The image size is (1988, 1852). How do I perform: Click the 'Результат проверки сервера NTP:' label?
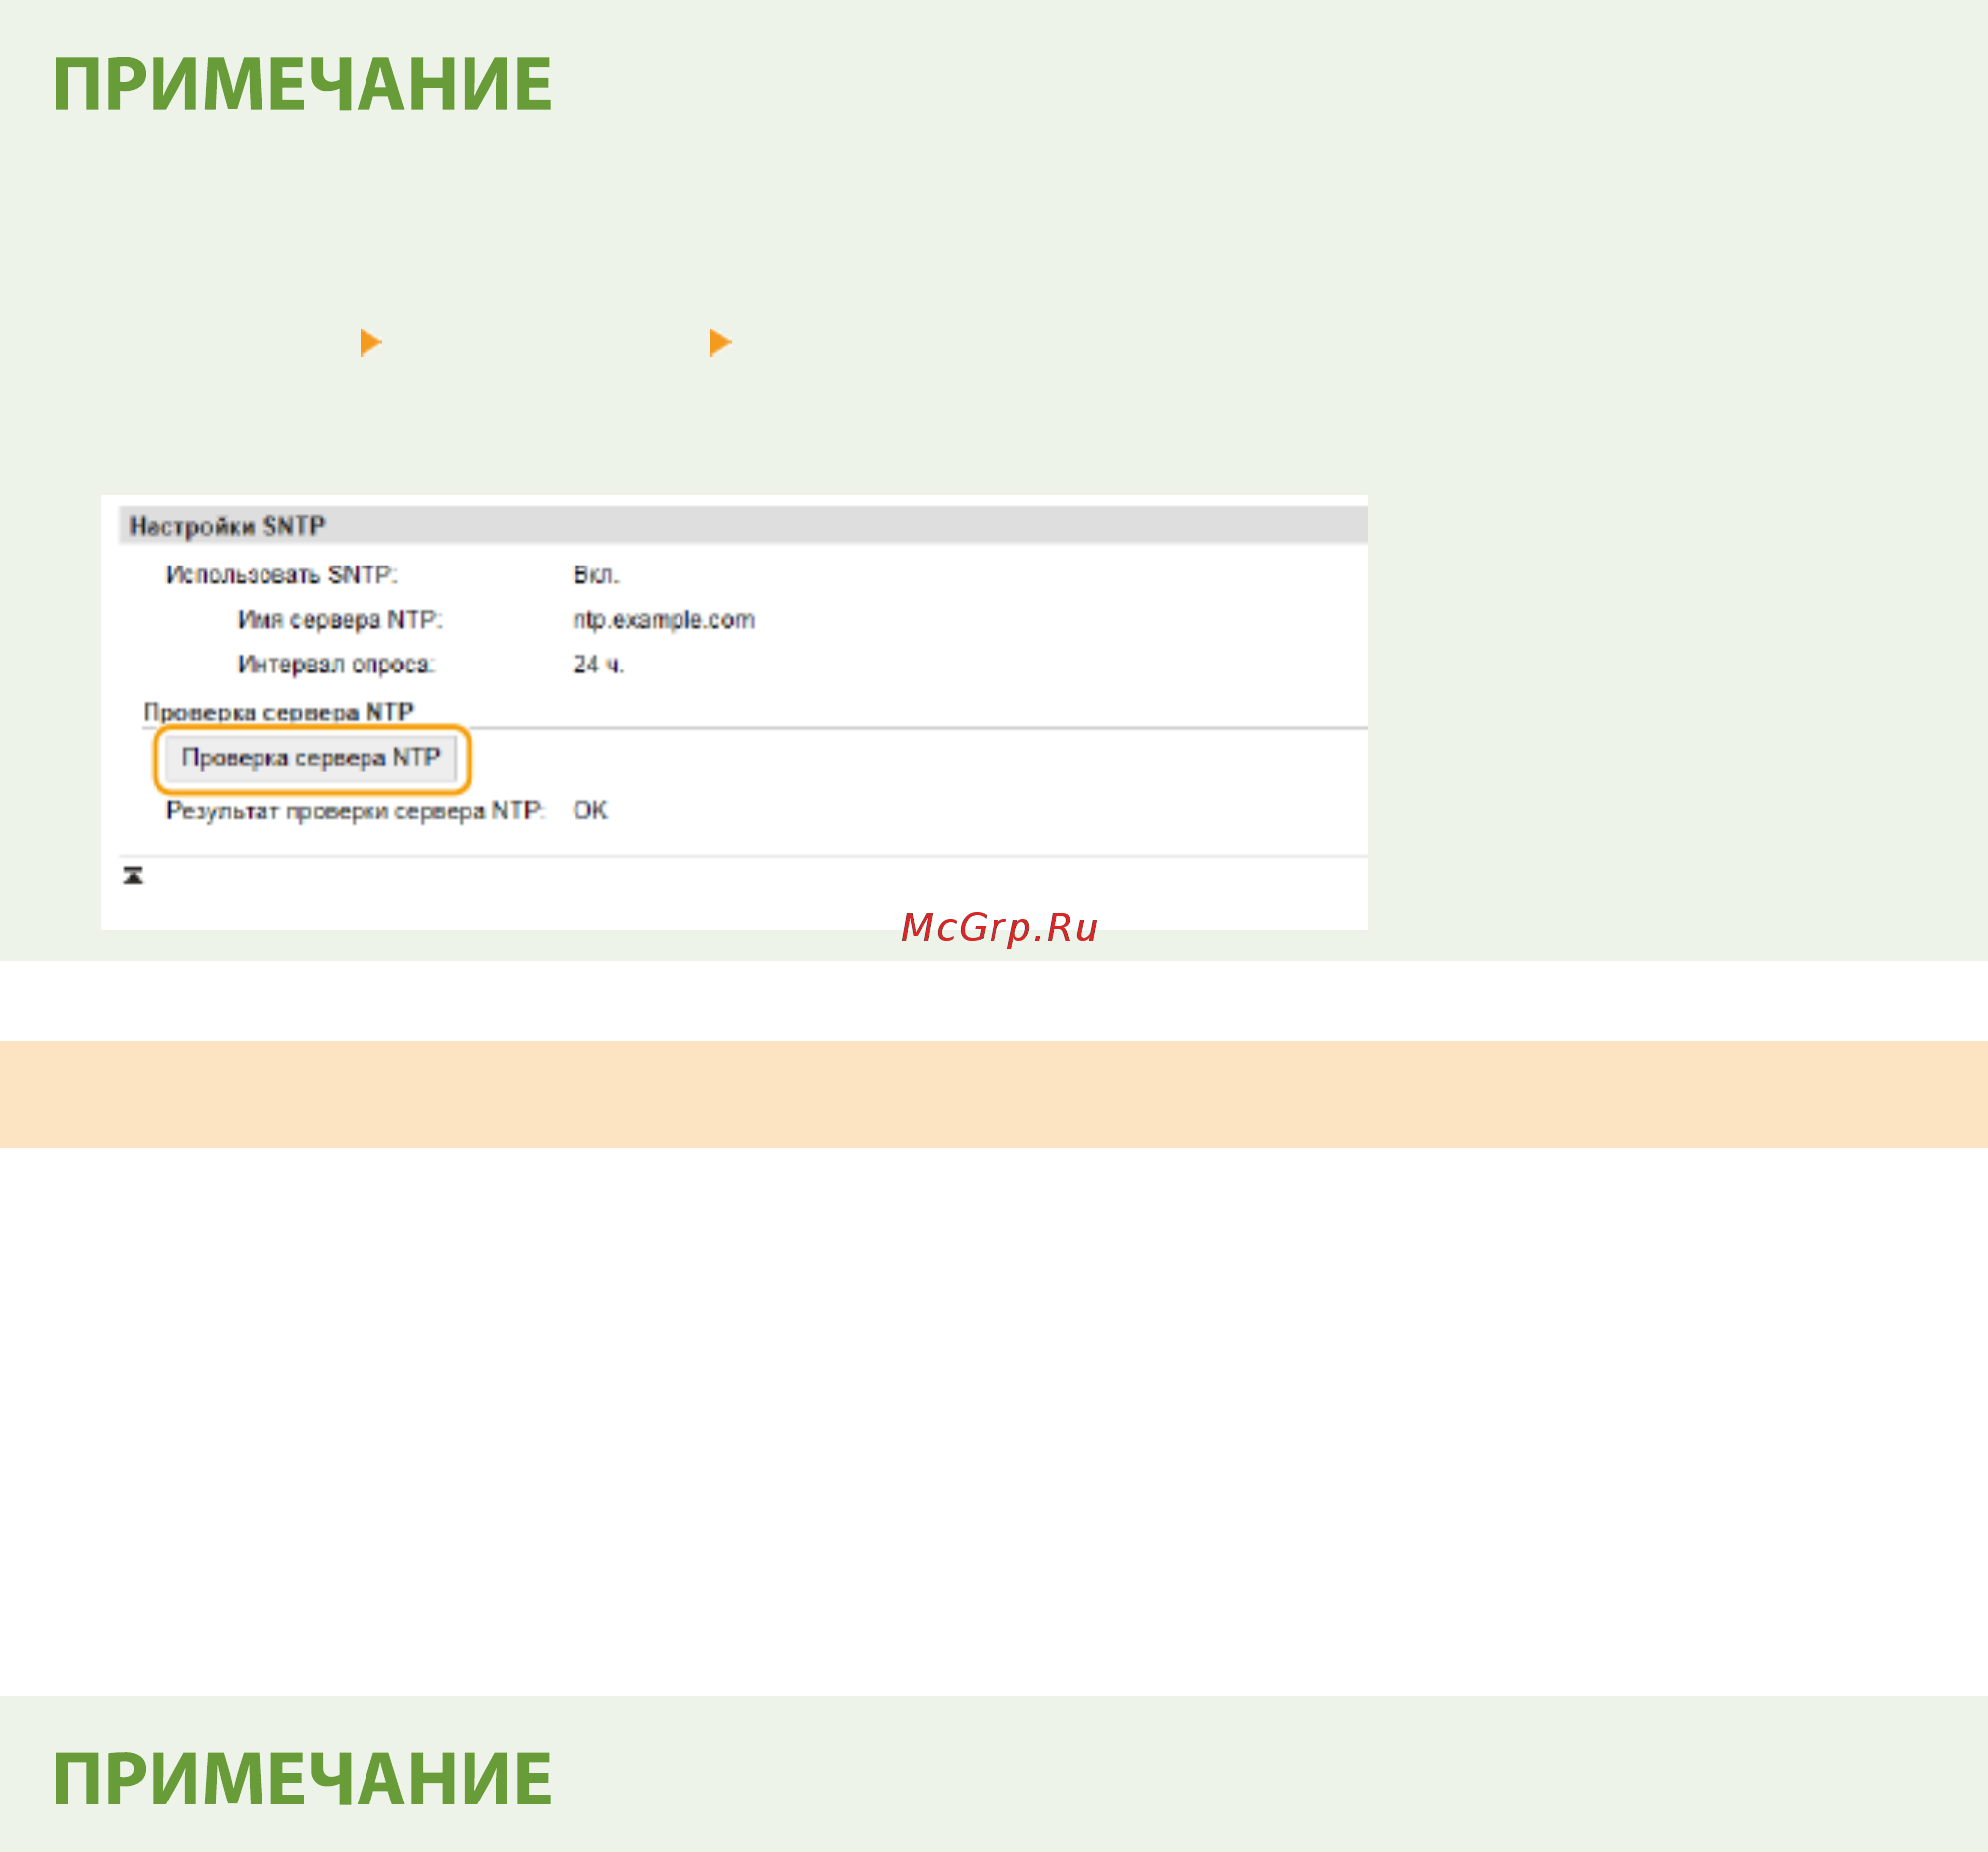click(355, 811)
